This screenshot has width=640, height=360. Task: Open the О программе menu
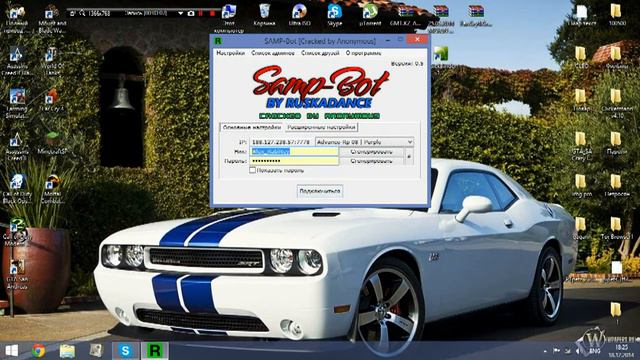coord(363,53)
